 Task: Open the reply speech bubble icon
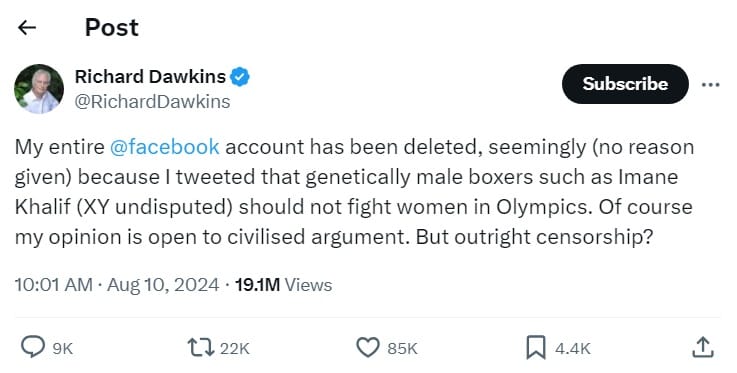click(33, 348)
